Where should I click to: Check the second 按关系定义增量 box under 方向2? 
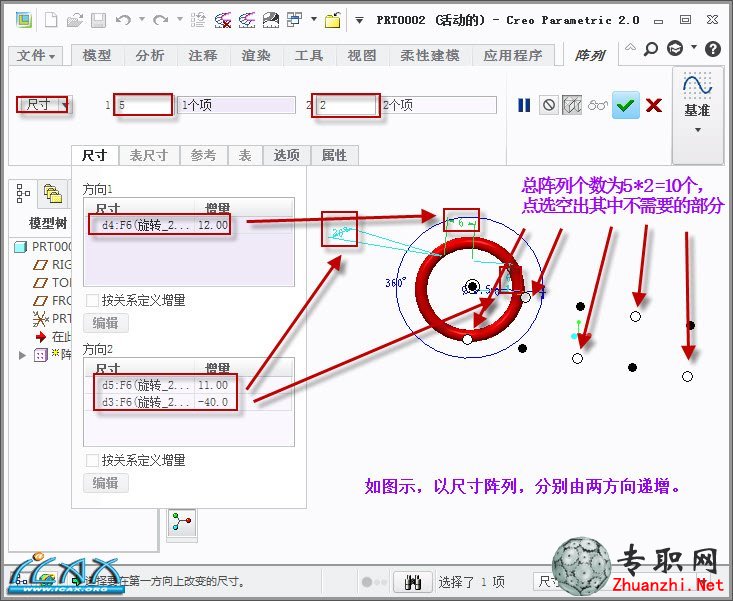(92, 460)
